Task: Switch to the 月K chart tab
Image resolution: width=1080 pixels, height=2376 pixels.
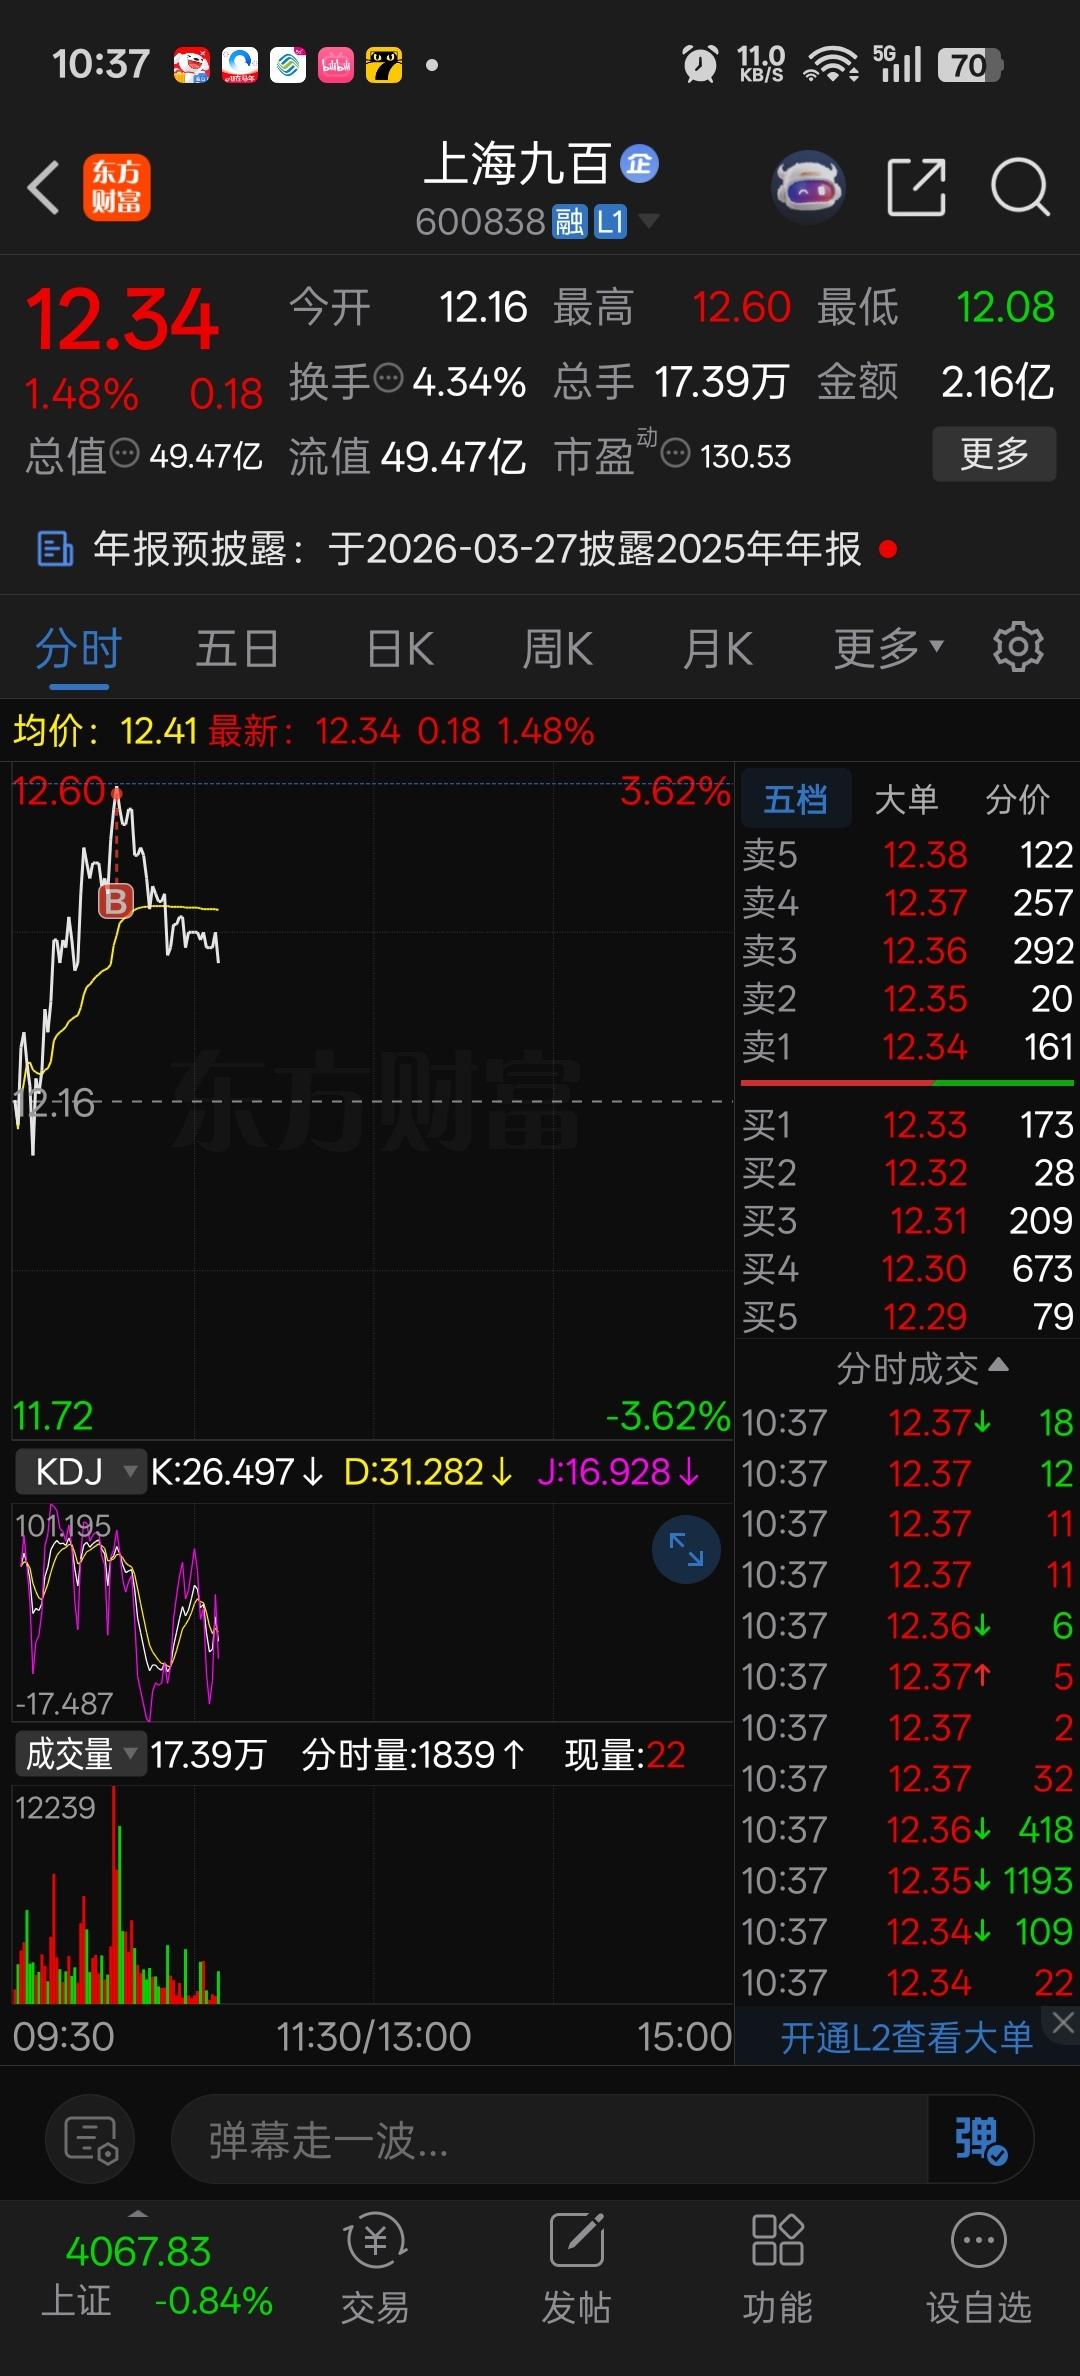Action: pyautogui.click(x=717, y=649)
